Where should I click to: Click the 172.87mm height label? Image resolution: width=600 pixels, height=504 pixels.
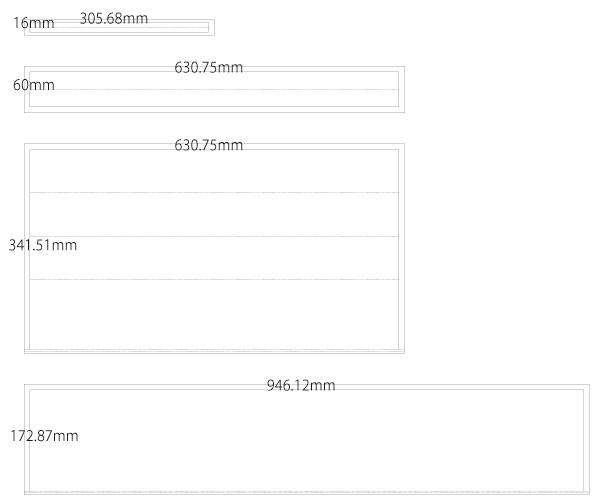coord(44,436)
